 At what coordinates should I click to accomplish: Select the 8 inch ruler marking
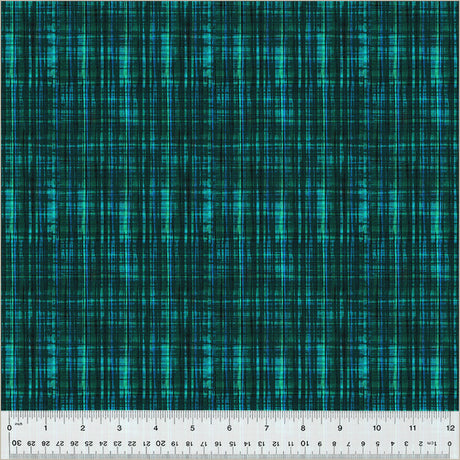[x=303, y=428]
